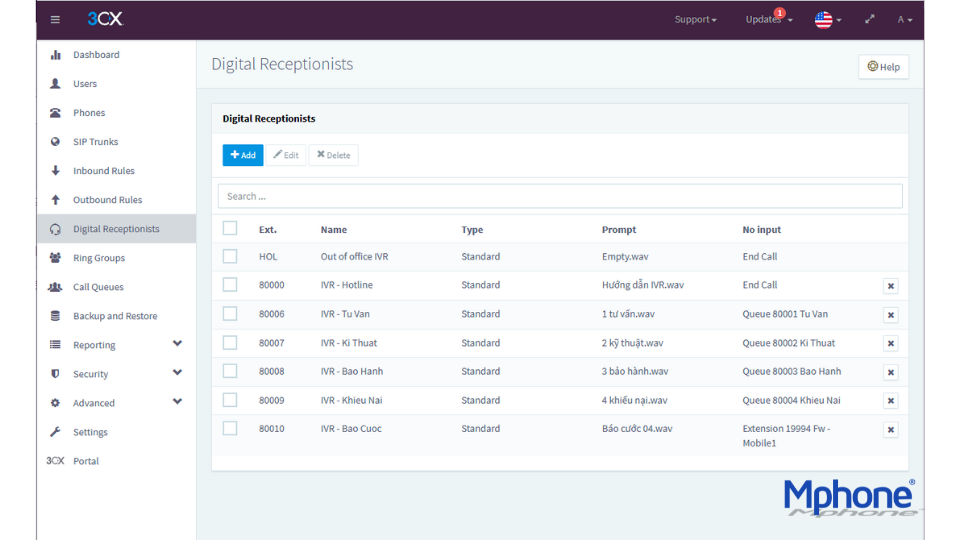Screen dimensions: 960x540
Task: Click the 'Hướng dẫn IVR.wav' prompt cell
Action: [643, 285]
